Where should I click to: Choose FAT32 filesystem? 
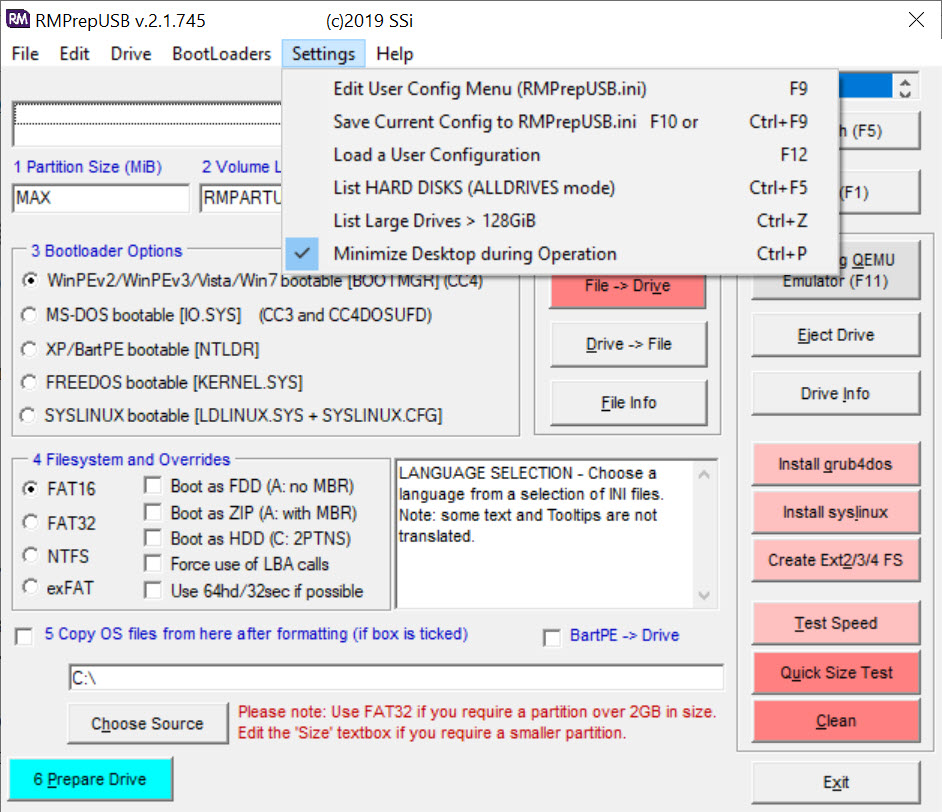[x=30, y=523]
